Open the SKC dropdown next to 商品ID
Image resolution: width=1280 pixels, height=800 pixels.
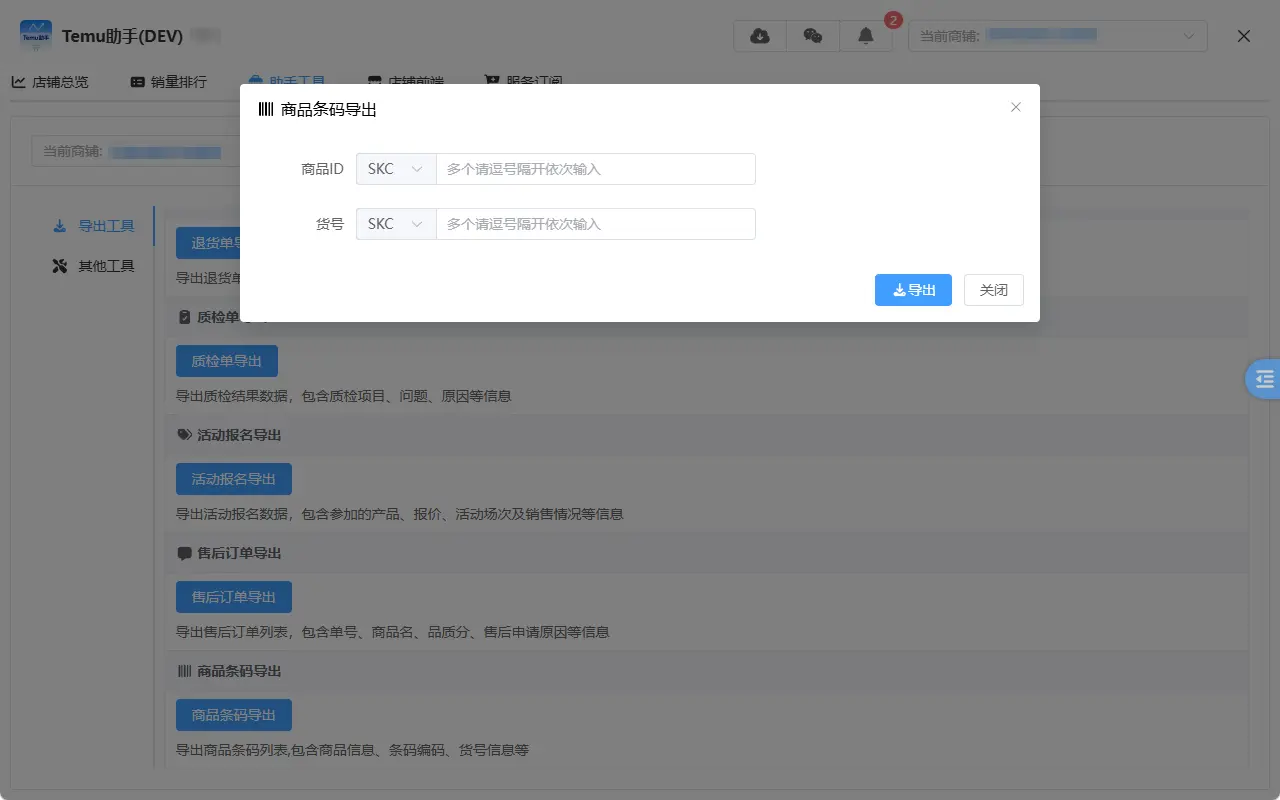(395, 168)
